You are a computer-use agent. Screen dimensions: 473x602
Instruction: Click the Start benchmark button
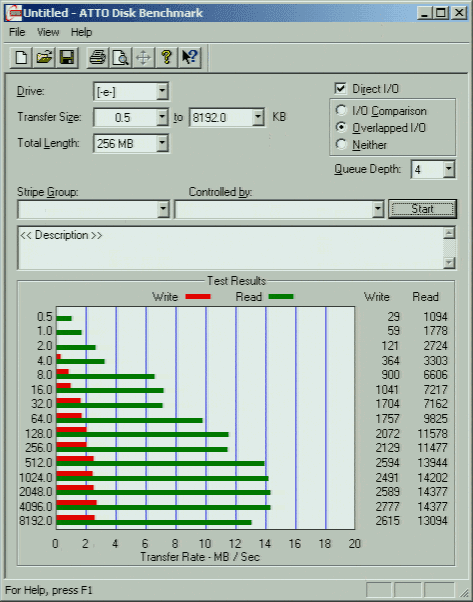click(x=422, y=209)
